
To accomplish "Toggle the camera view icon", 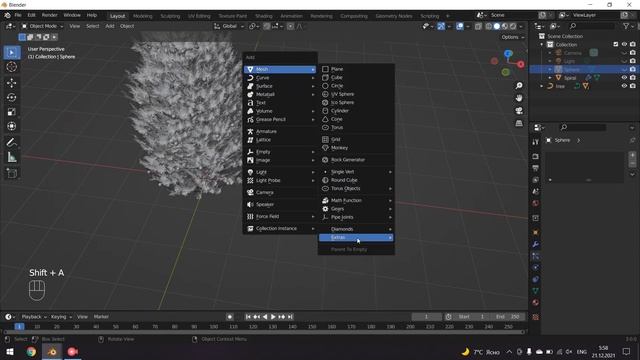I will (x=519, y=111).
